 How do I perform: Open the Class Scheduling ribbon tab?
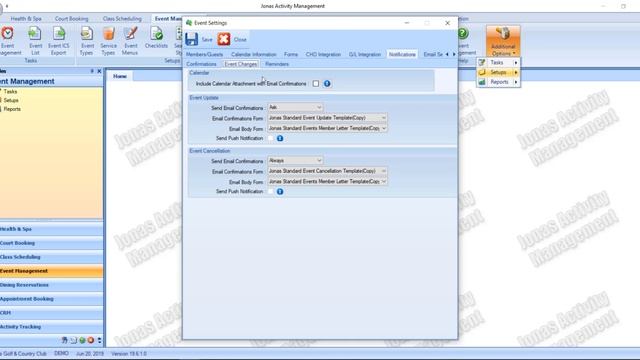click(x=122, y=19)
